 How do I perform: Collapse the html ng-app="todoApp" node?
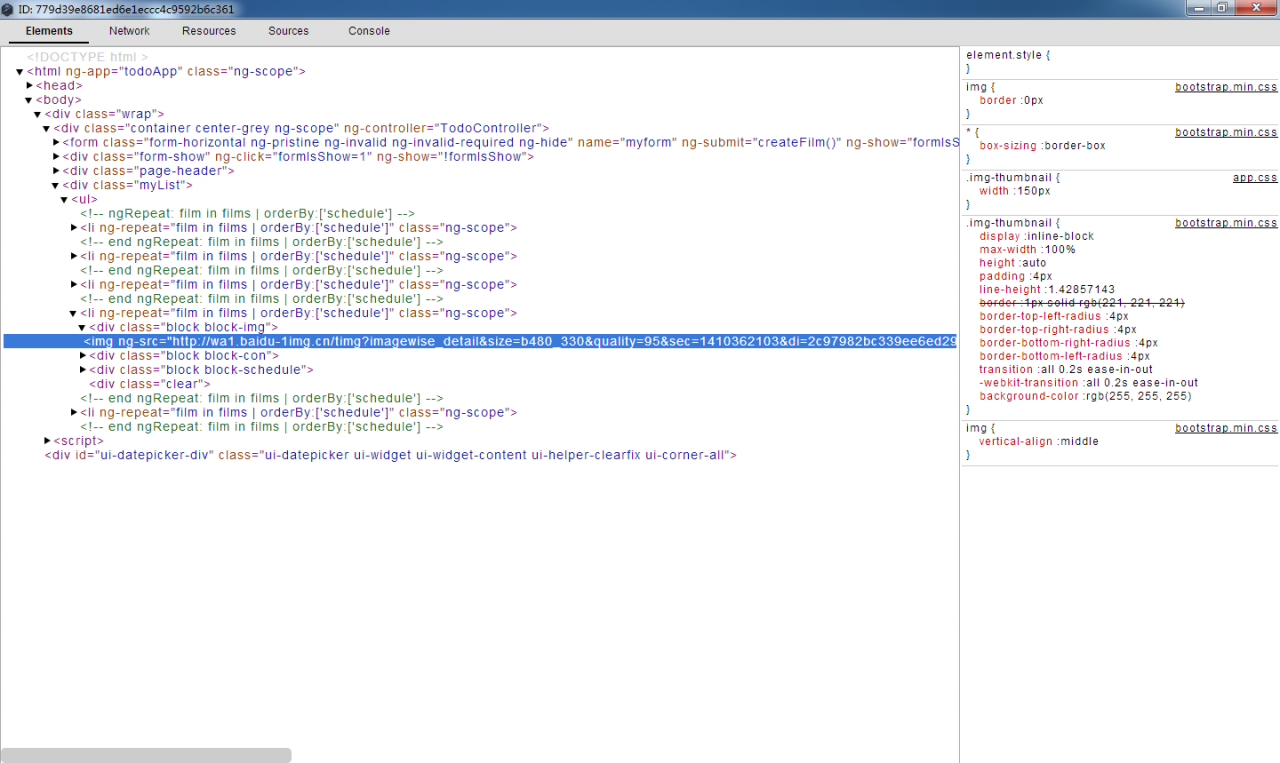click(20, 72)
